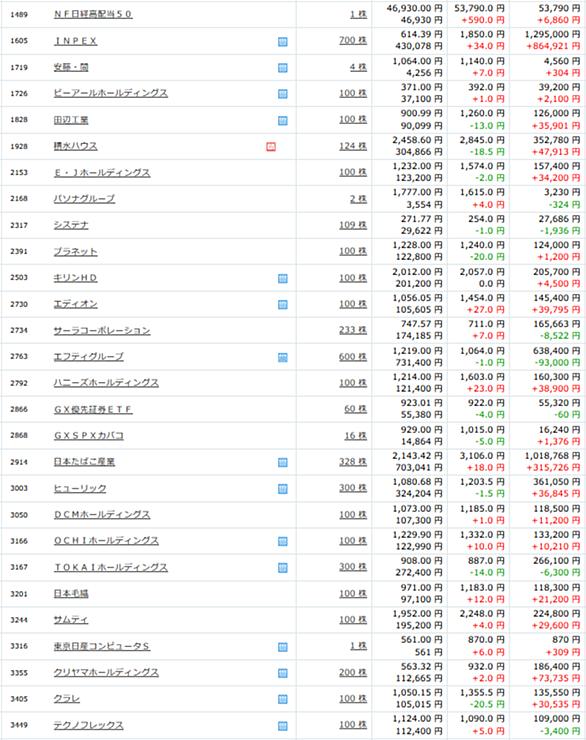This screenshot has width=586, height=740.
Task: Click the 233株 quantity for サーラコーポレーション
Action: tap(353, 330)
